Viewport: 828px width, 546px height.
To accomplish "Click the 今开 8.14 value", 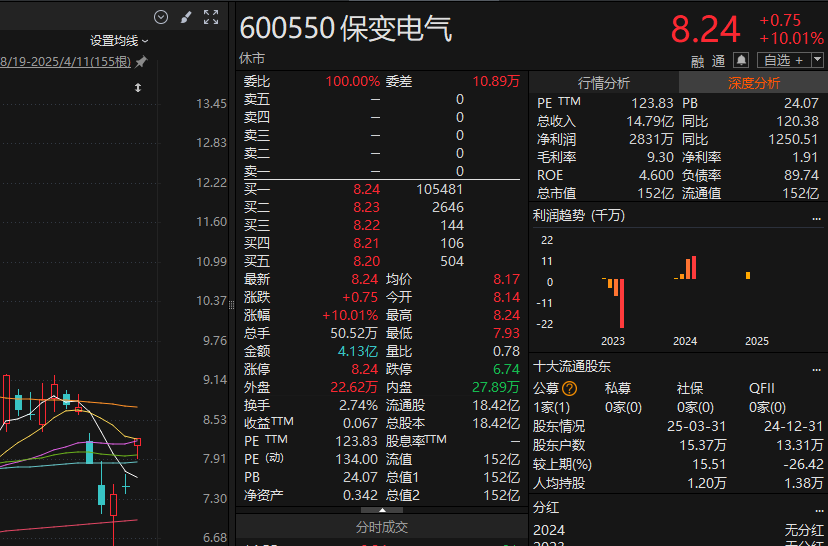I will pos(506,297).
